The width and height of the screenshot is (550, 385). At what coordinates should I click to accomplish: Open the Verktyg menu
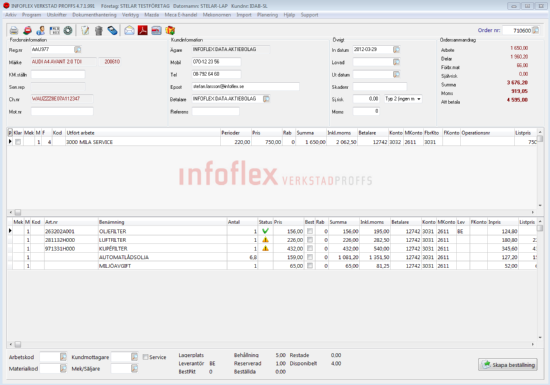(130, 15)
